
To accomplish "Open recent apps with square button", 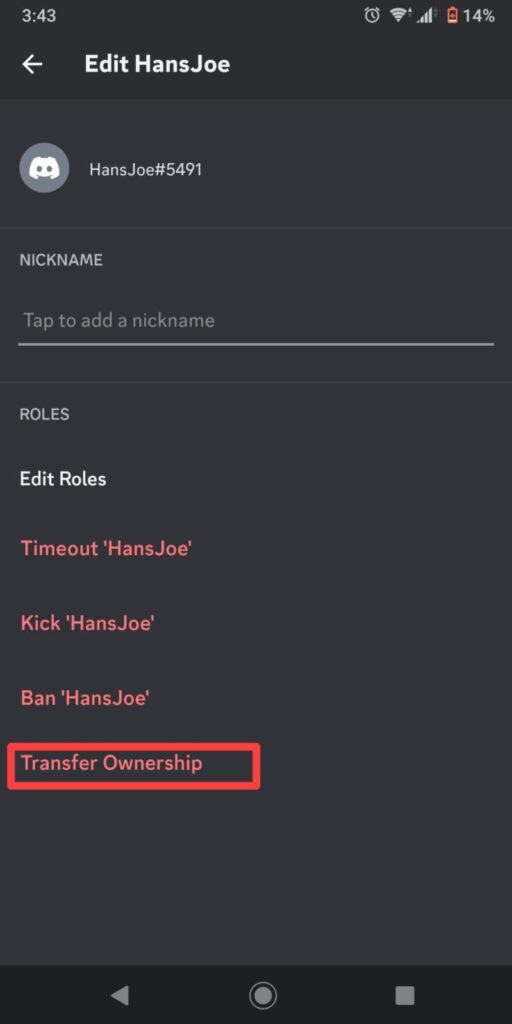I will pos(405,995).
